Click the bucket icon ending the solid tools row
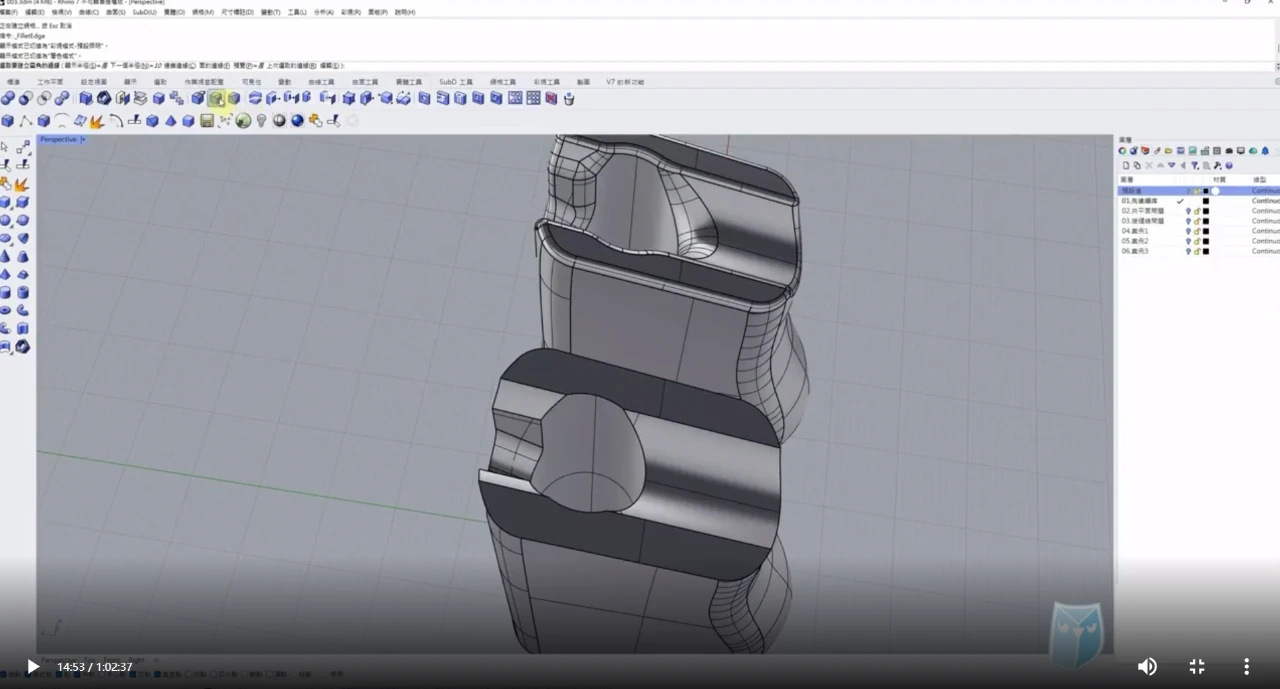The height and width of the screenshot is (689, 1280). (x=569, y=98)
